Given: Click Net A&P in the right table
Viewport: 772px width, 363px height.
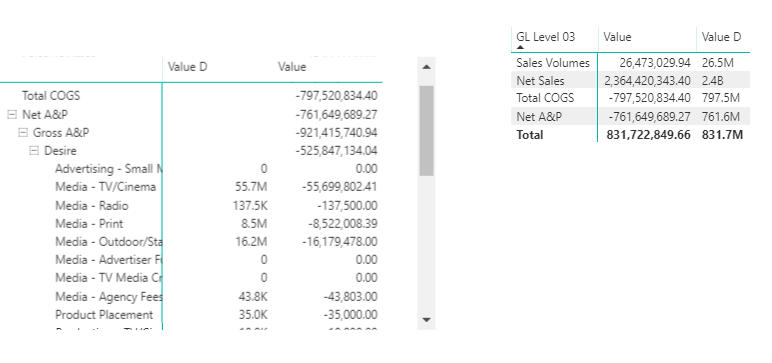Looking at the screenshot, I should [539, 116].
